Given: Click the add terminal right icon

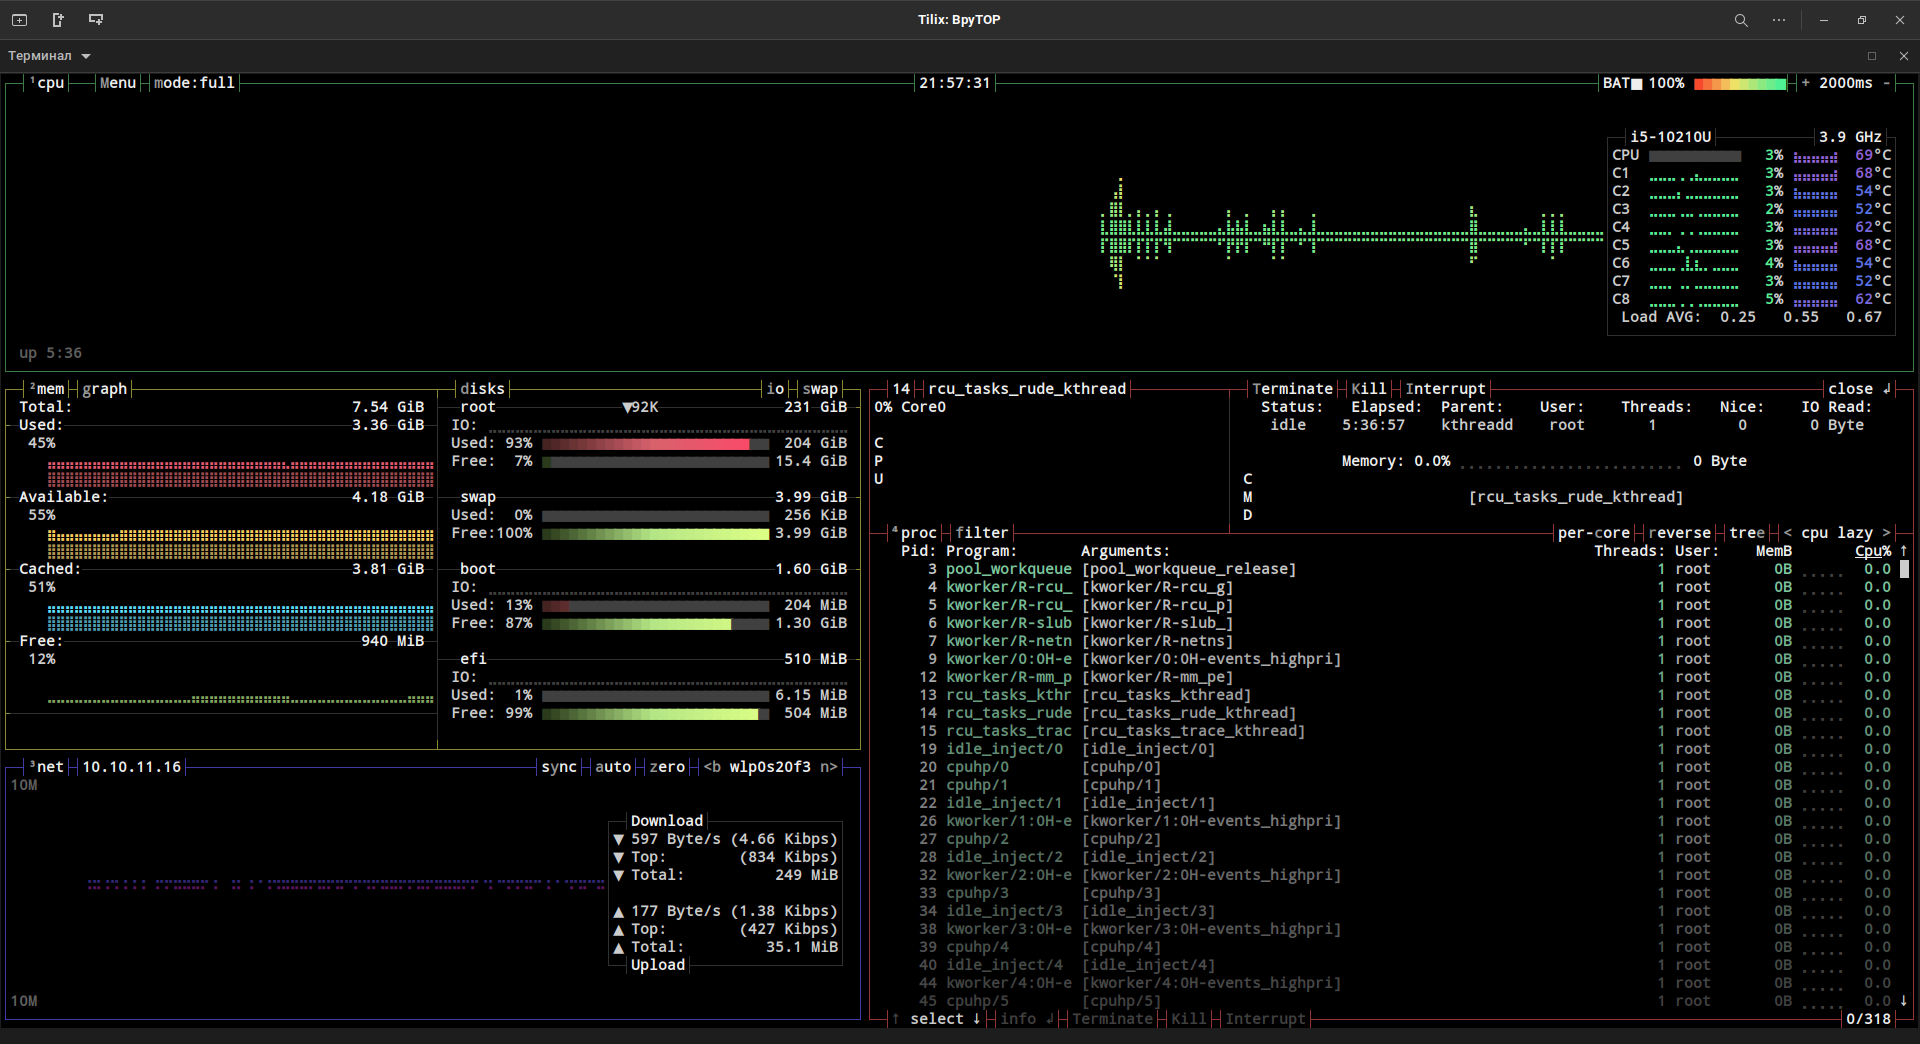Looking at the screenshot, I should (58, 20).
